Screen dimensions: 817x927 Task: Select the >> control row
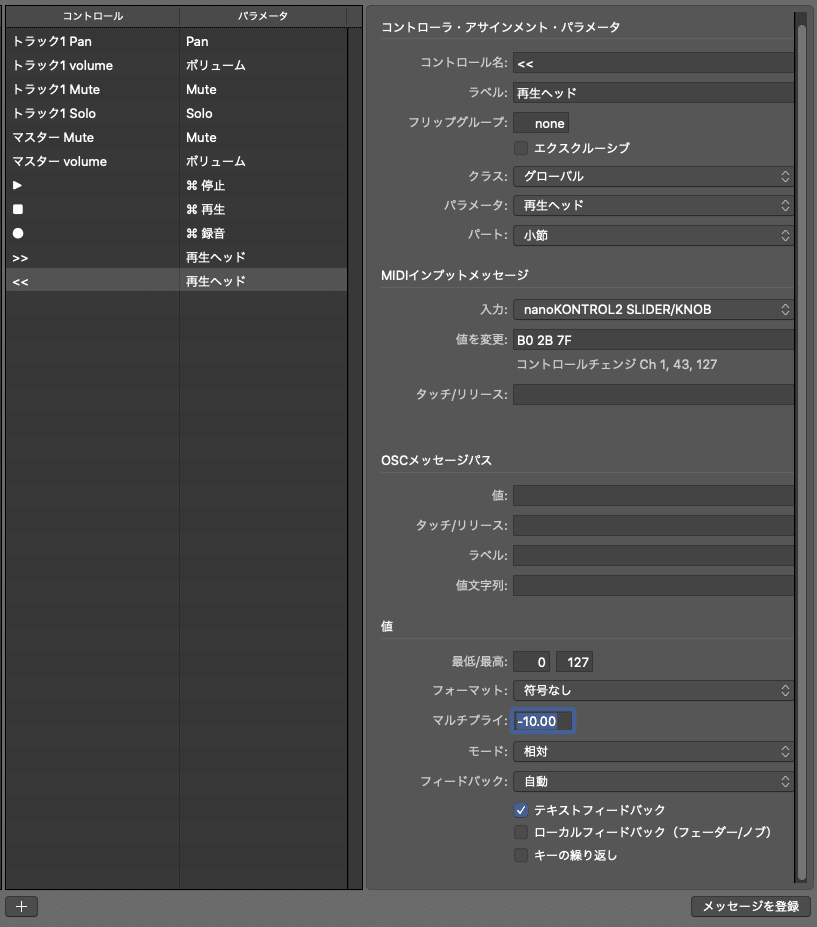tap(176, 257)
